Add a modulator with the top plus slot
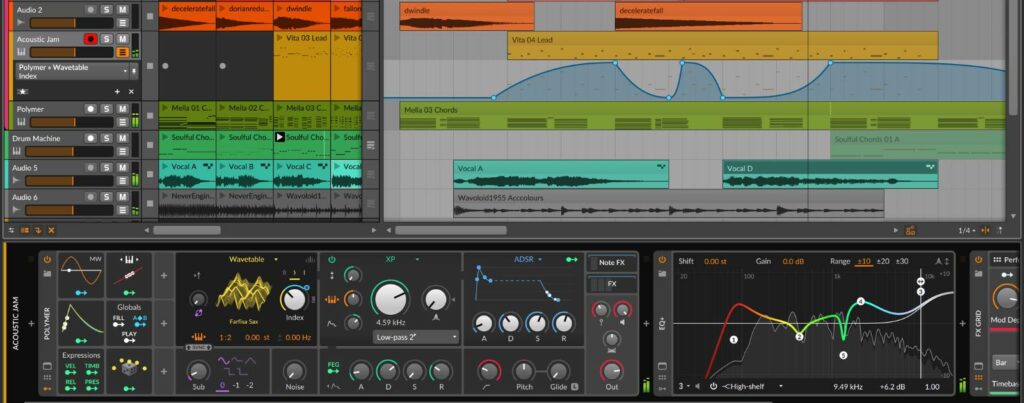The width and height of the screenshot is (1024, 403). (163, 275)
